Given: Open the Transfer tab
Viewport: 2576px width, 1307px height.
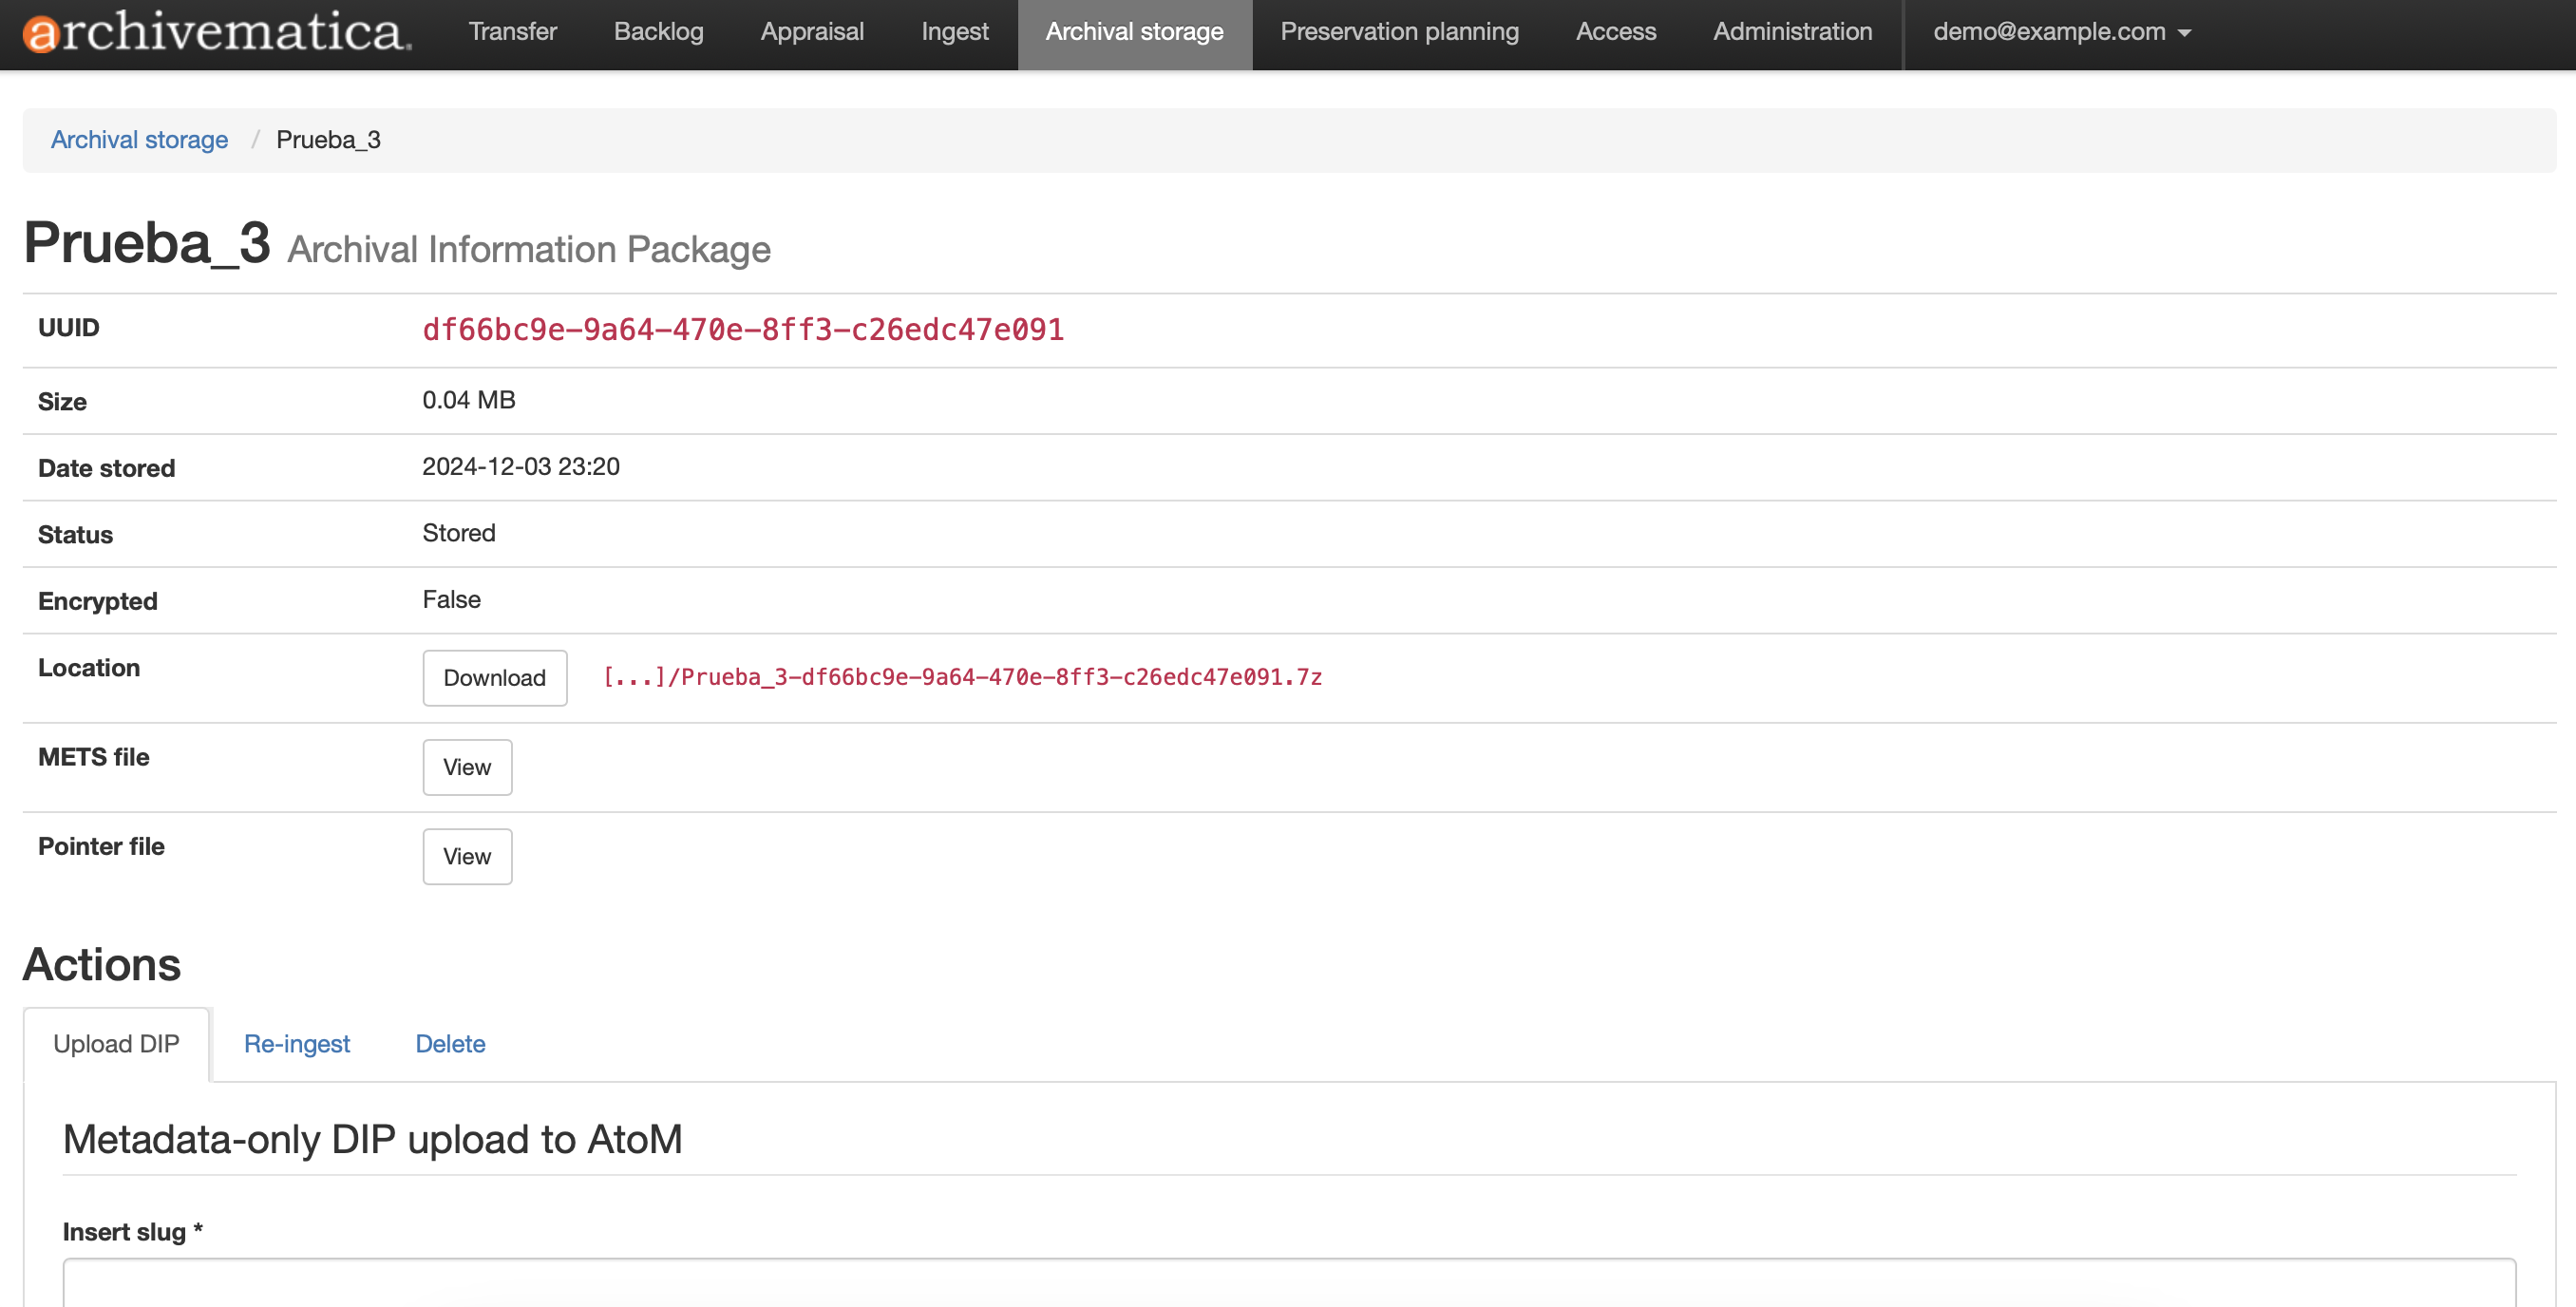Looking at the screenshot, I should click(x=512, y=32).
